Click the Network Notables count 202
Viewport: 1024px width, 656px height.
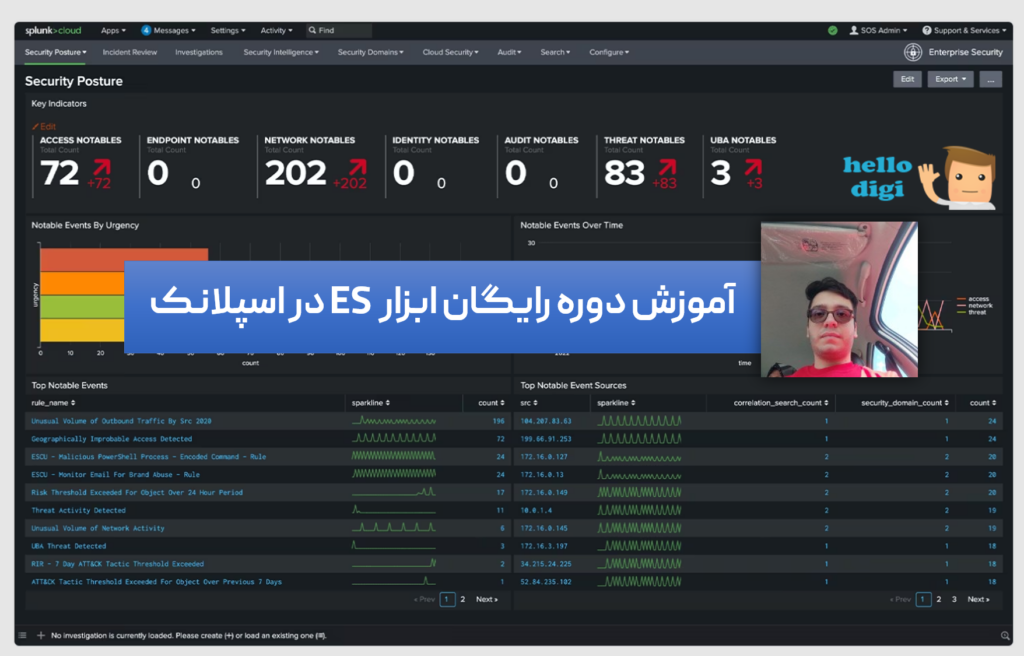pos(295,173)
